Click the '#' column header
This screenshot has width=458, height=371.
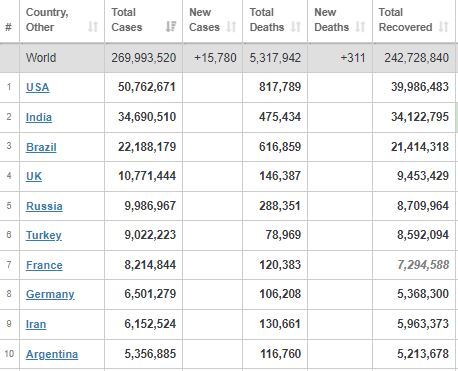[9, 27]
